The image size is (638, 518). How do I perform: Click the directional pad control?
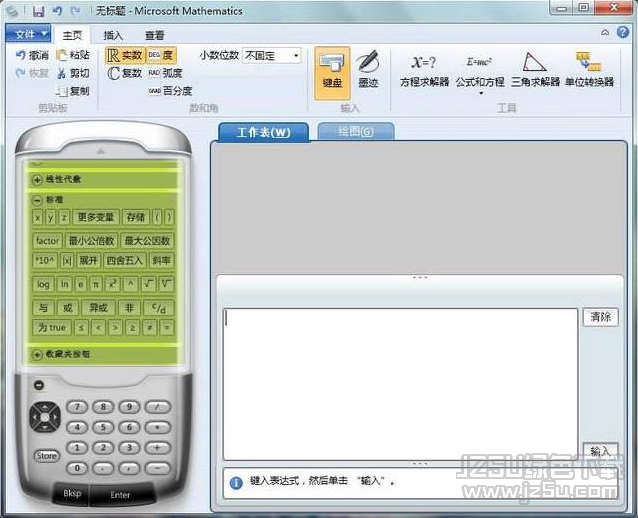(45, 417)
